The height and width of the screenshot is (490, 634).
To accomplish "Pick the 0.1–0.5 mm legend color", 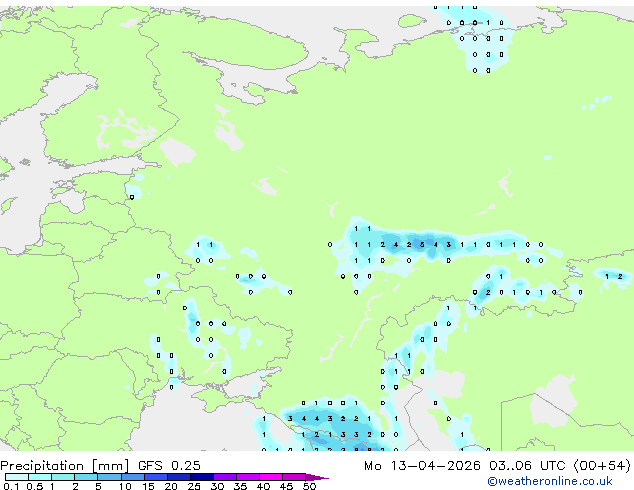I will [17, 477].
